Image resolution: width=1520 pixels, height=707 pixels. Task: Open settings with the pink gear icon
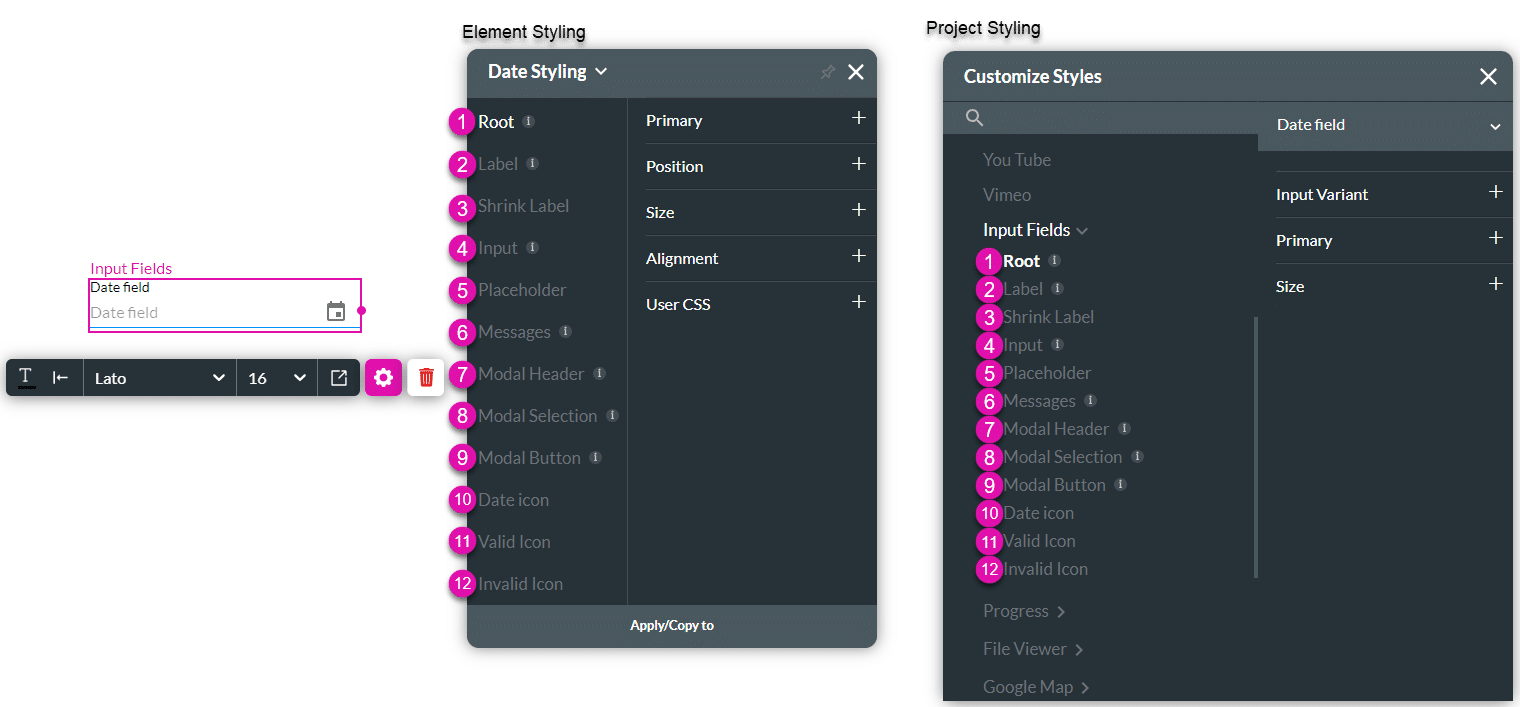(x=383, y=378)
